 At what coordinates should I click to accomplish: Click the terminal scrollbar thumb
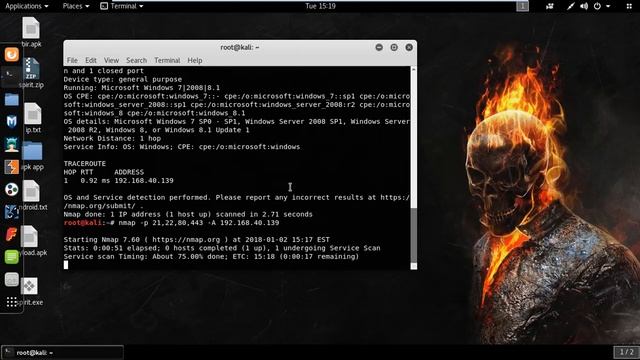(413, 235)
